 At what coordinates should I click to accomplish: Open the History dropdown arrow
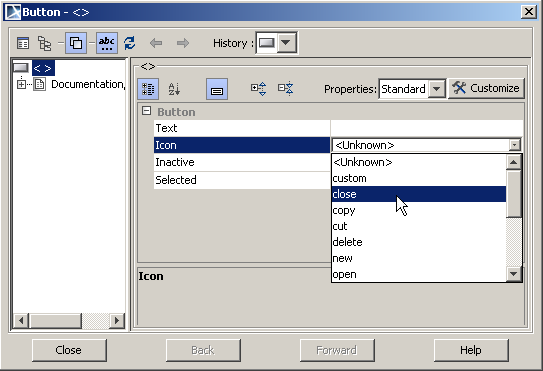coord(286,43)
